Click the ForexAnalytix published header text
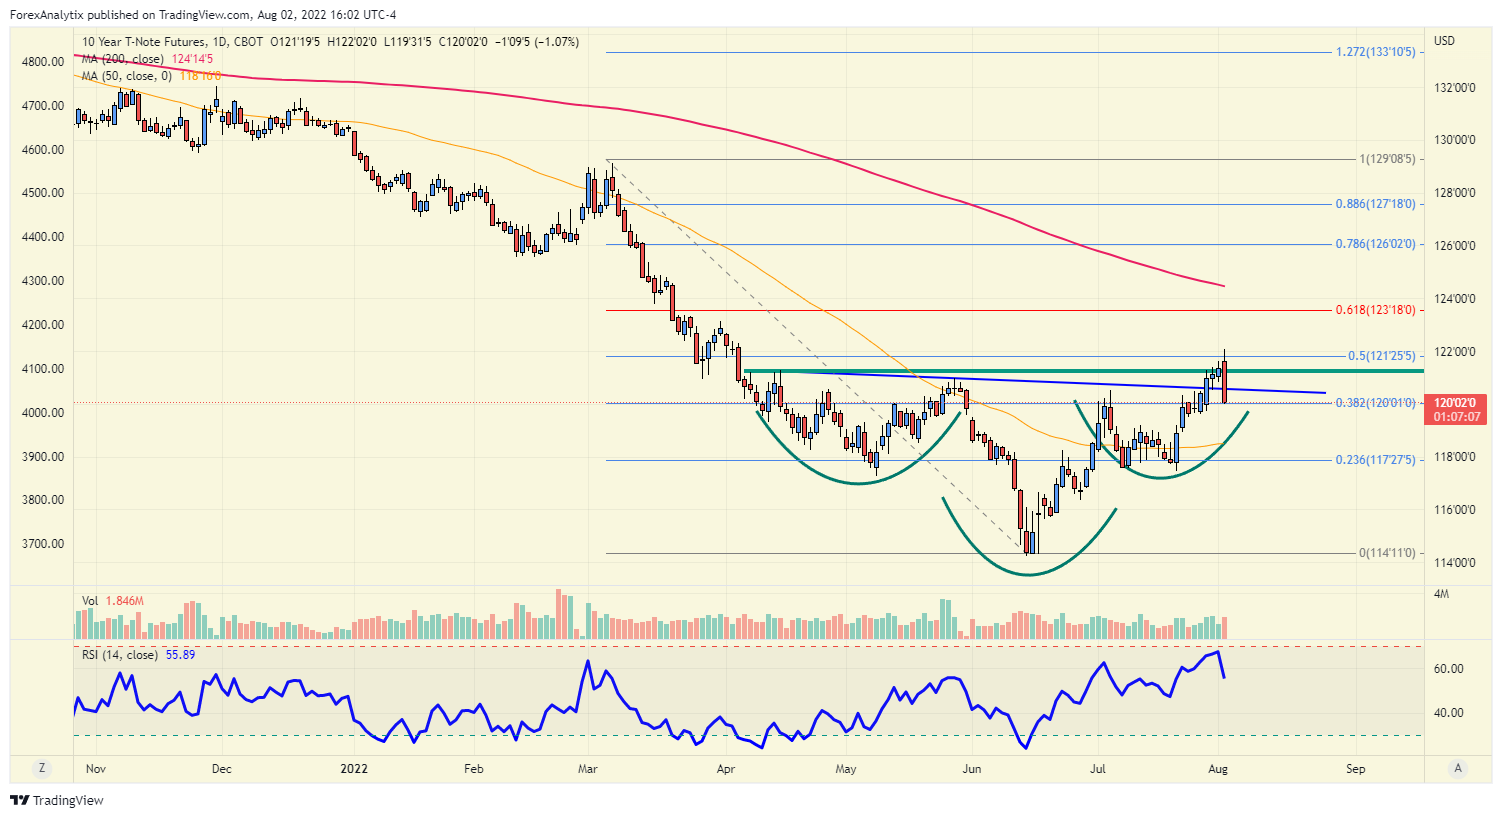 tap(203, 15)
